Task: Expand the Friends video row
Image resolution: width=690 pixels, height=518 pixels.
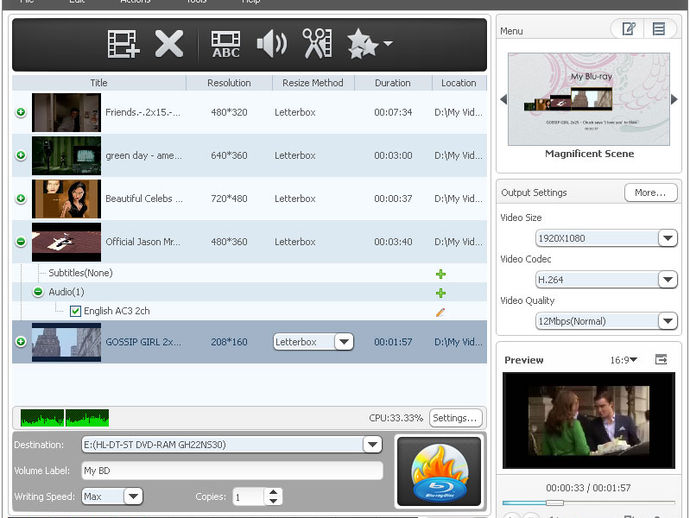Action: (21, 112)
